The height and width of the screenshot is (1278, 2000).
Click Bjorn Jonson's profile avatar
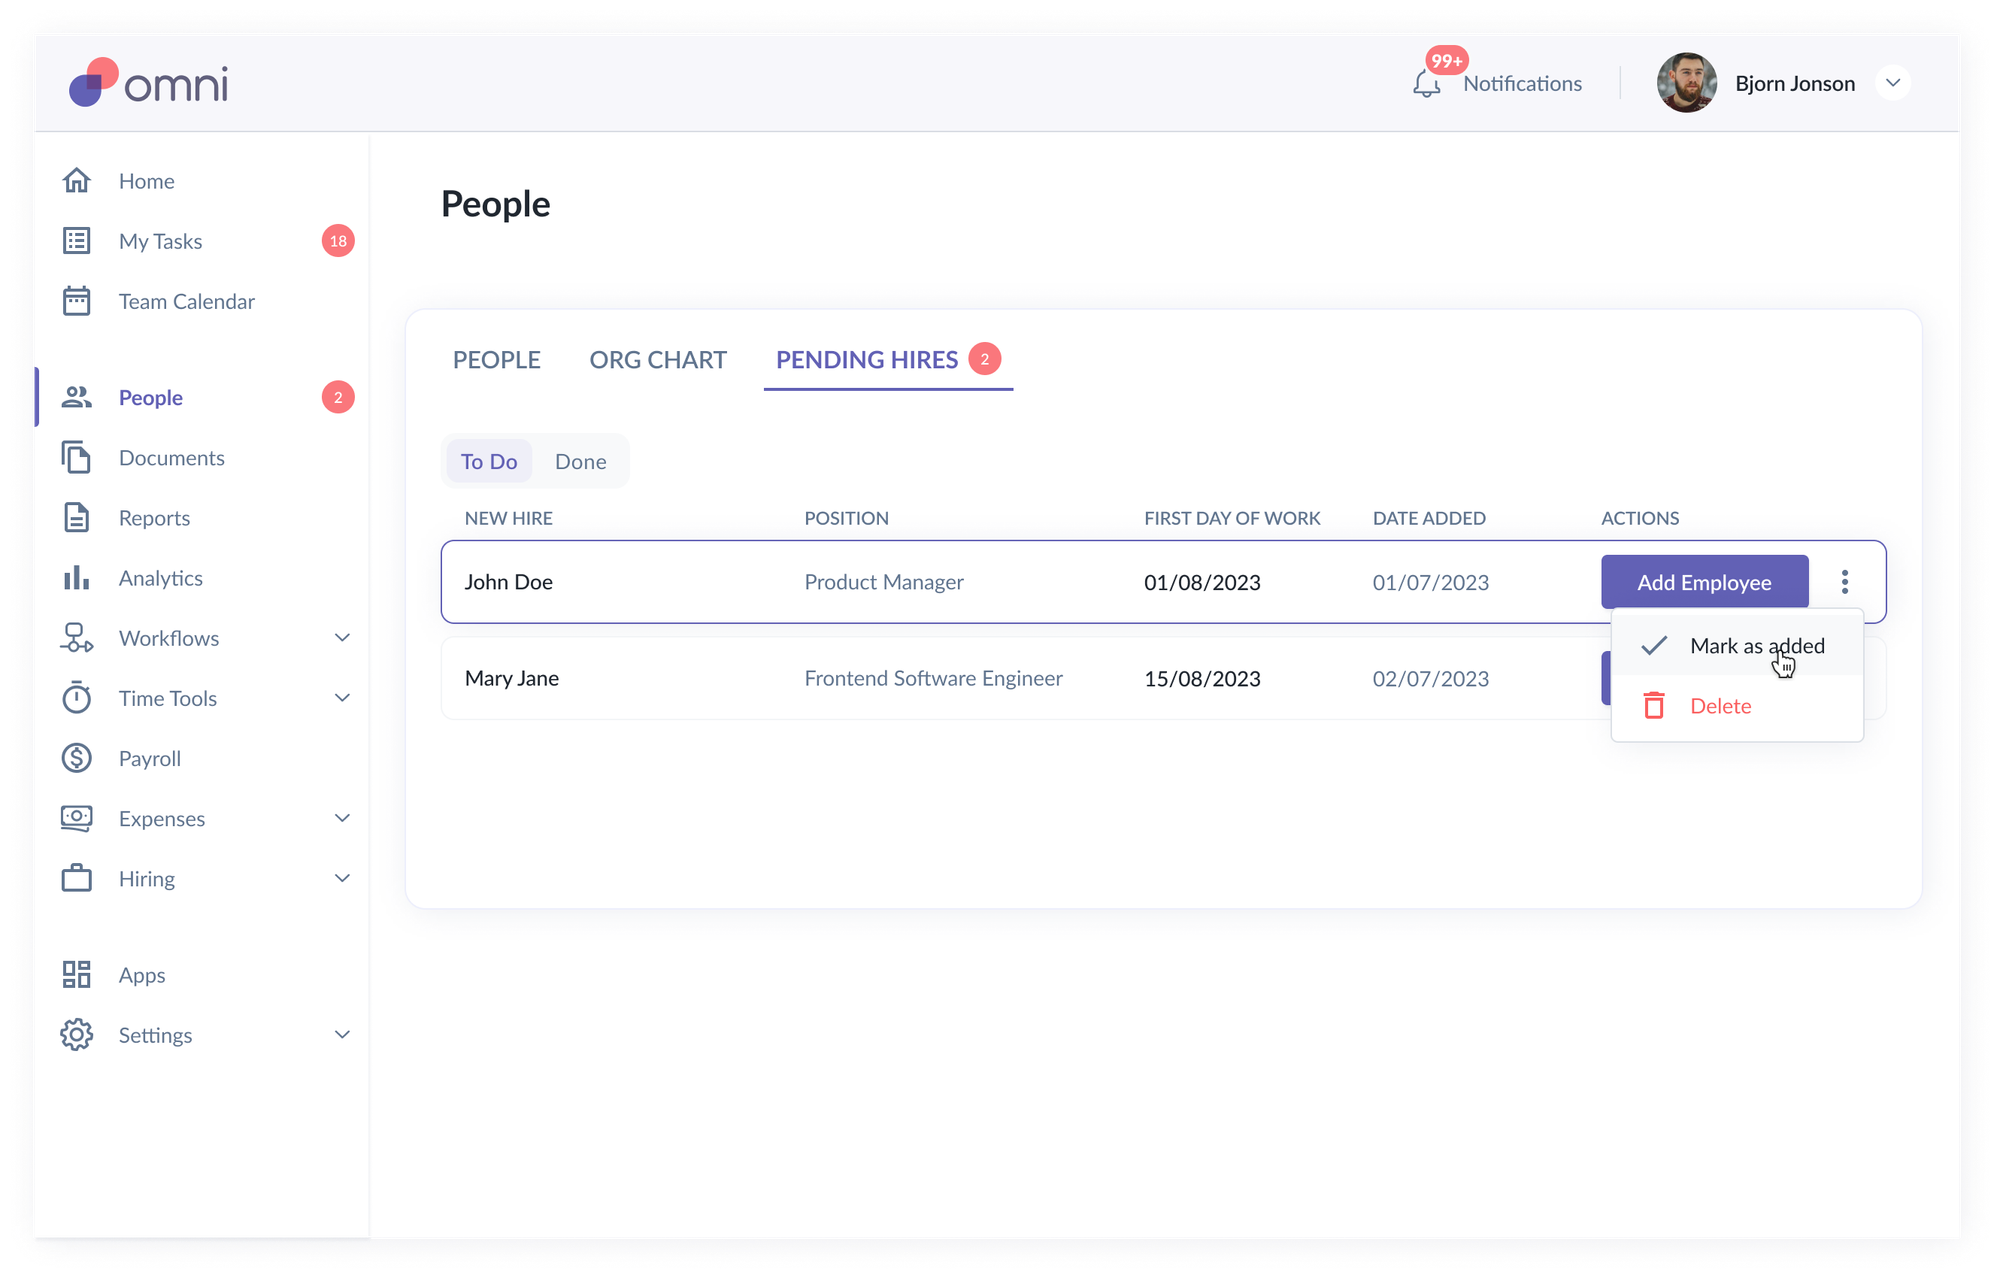click(x=1687, y=83)
